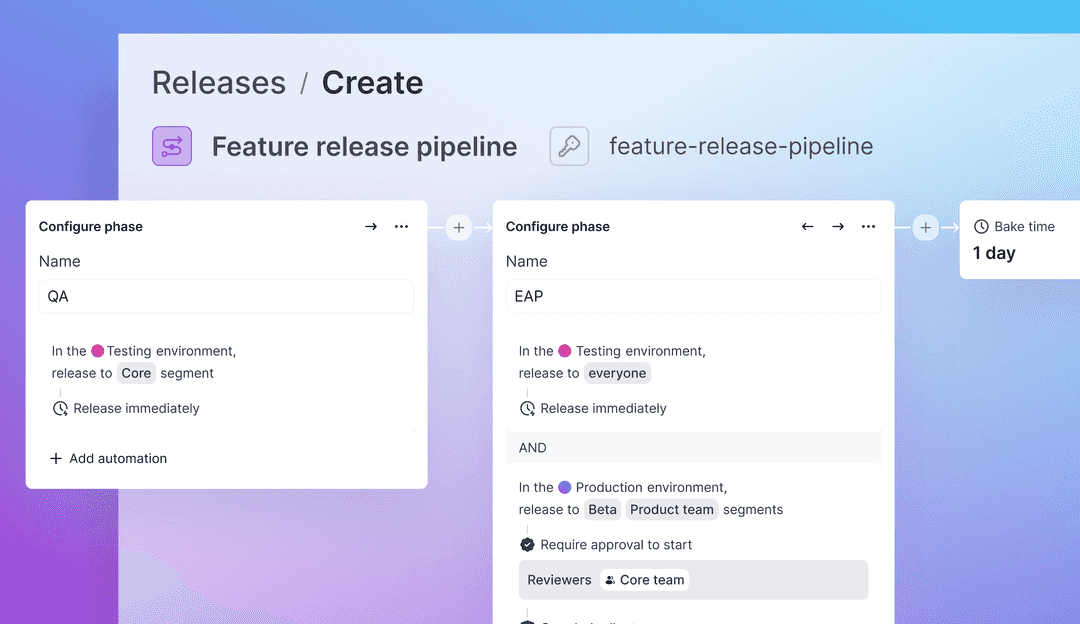
Task: Open the options menu on the QA phase
Action: [x=401, y=226]
